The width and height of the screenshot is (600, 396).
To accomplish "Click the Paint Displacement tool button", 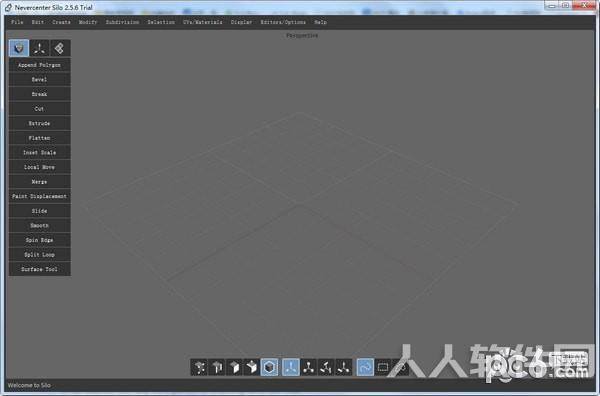I will 39,196.
